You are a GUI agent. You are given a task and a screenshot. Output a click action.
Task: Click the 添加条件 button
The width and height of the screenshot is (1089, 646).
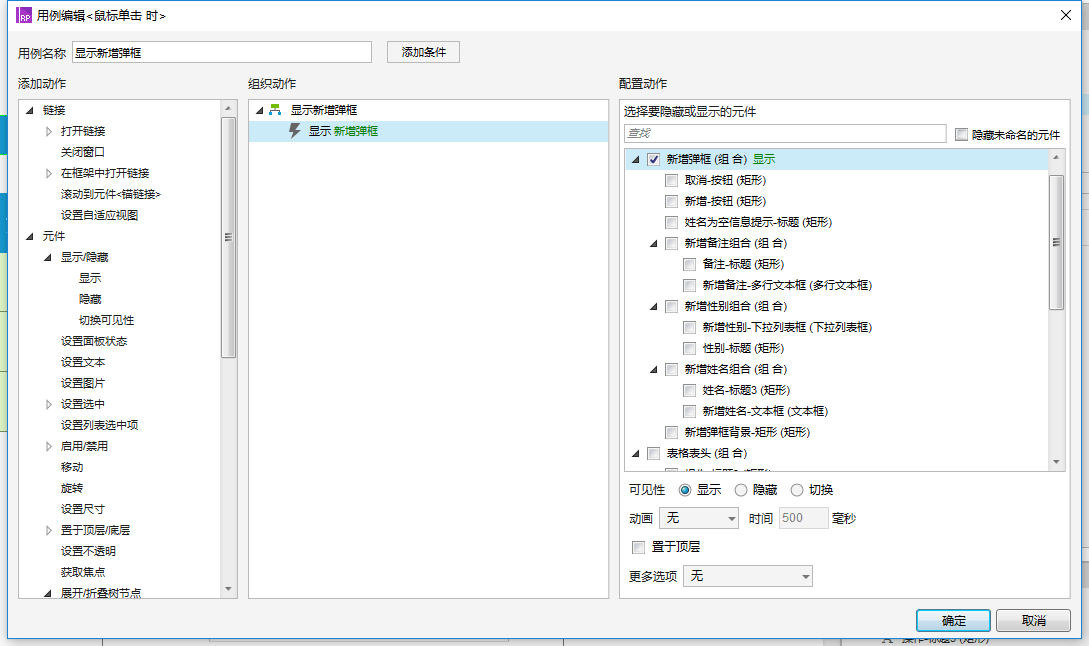[x=424, y=52]
